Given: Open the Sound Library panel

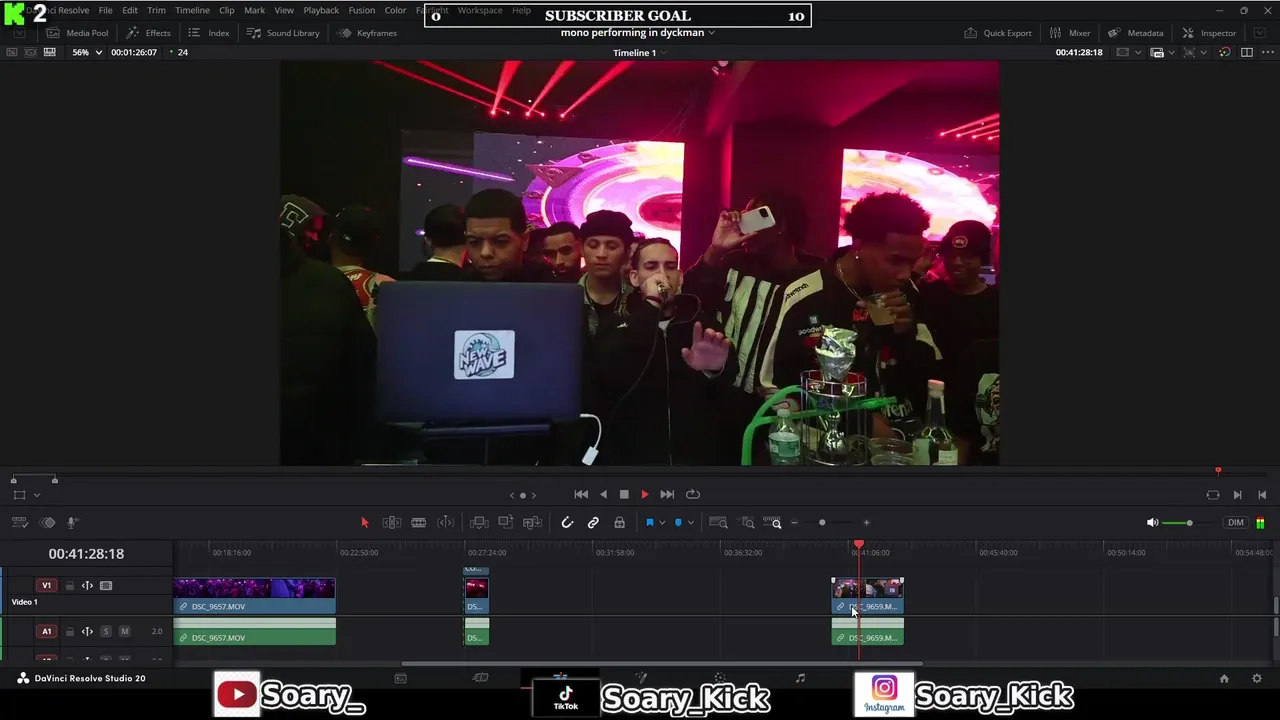Looking at the screenshot, I should (x=283, y=33).
